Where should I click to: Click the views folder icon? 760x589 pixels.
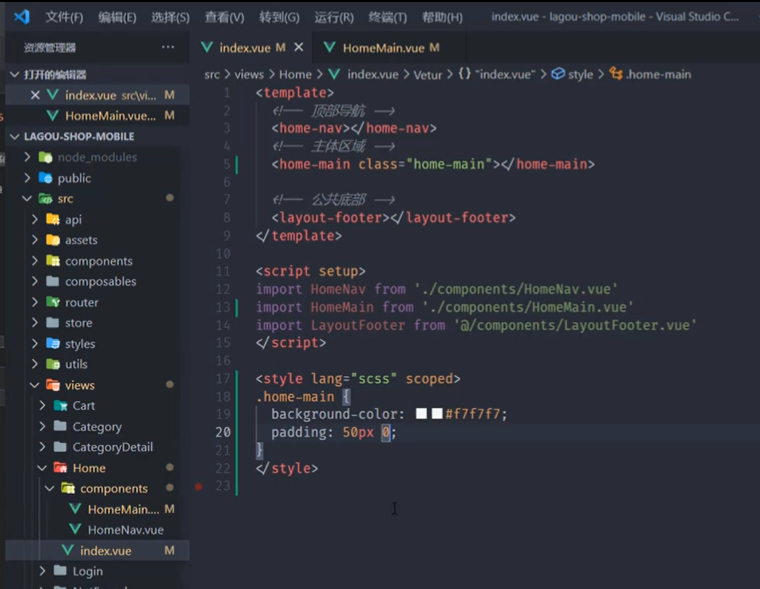pos(52,385)
